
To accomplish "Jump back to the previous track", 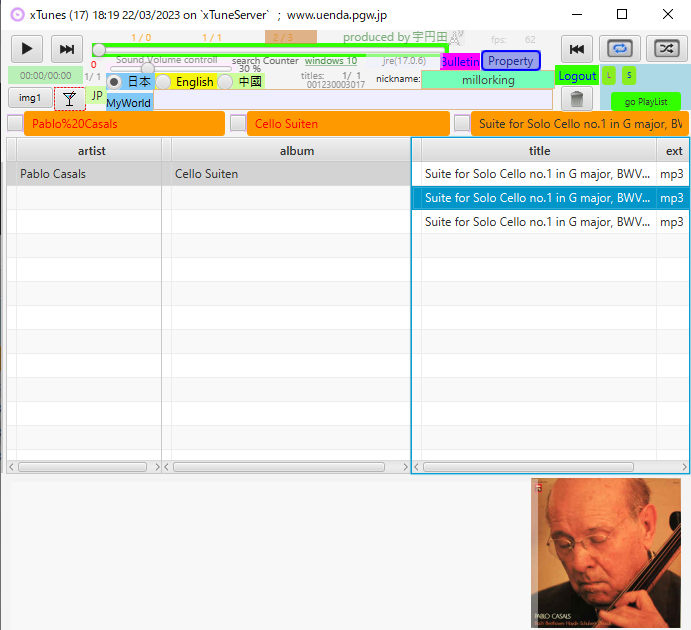I will tap(575, 49).
